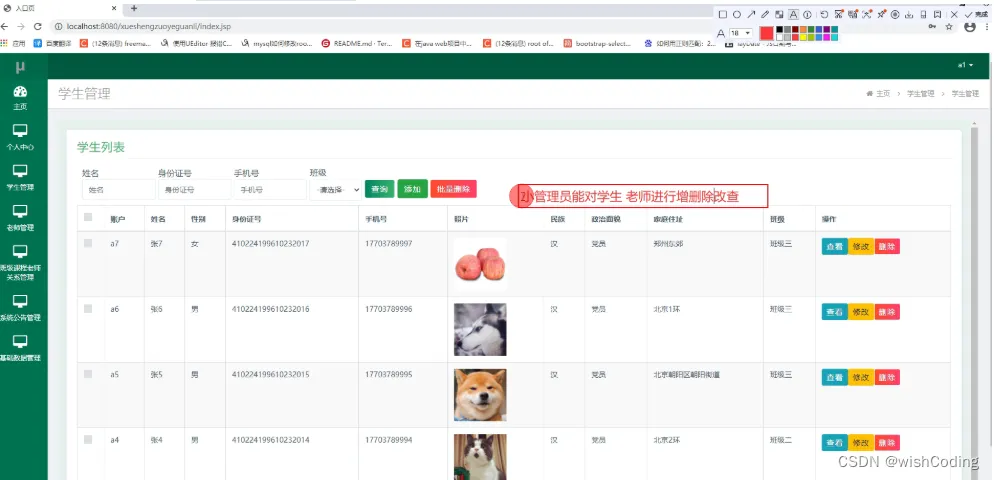Select the ellipse annotation tool

click(x=737, y=15)
